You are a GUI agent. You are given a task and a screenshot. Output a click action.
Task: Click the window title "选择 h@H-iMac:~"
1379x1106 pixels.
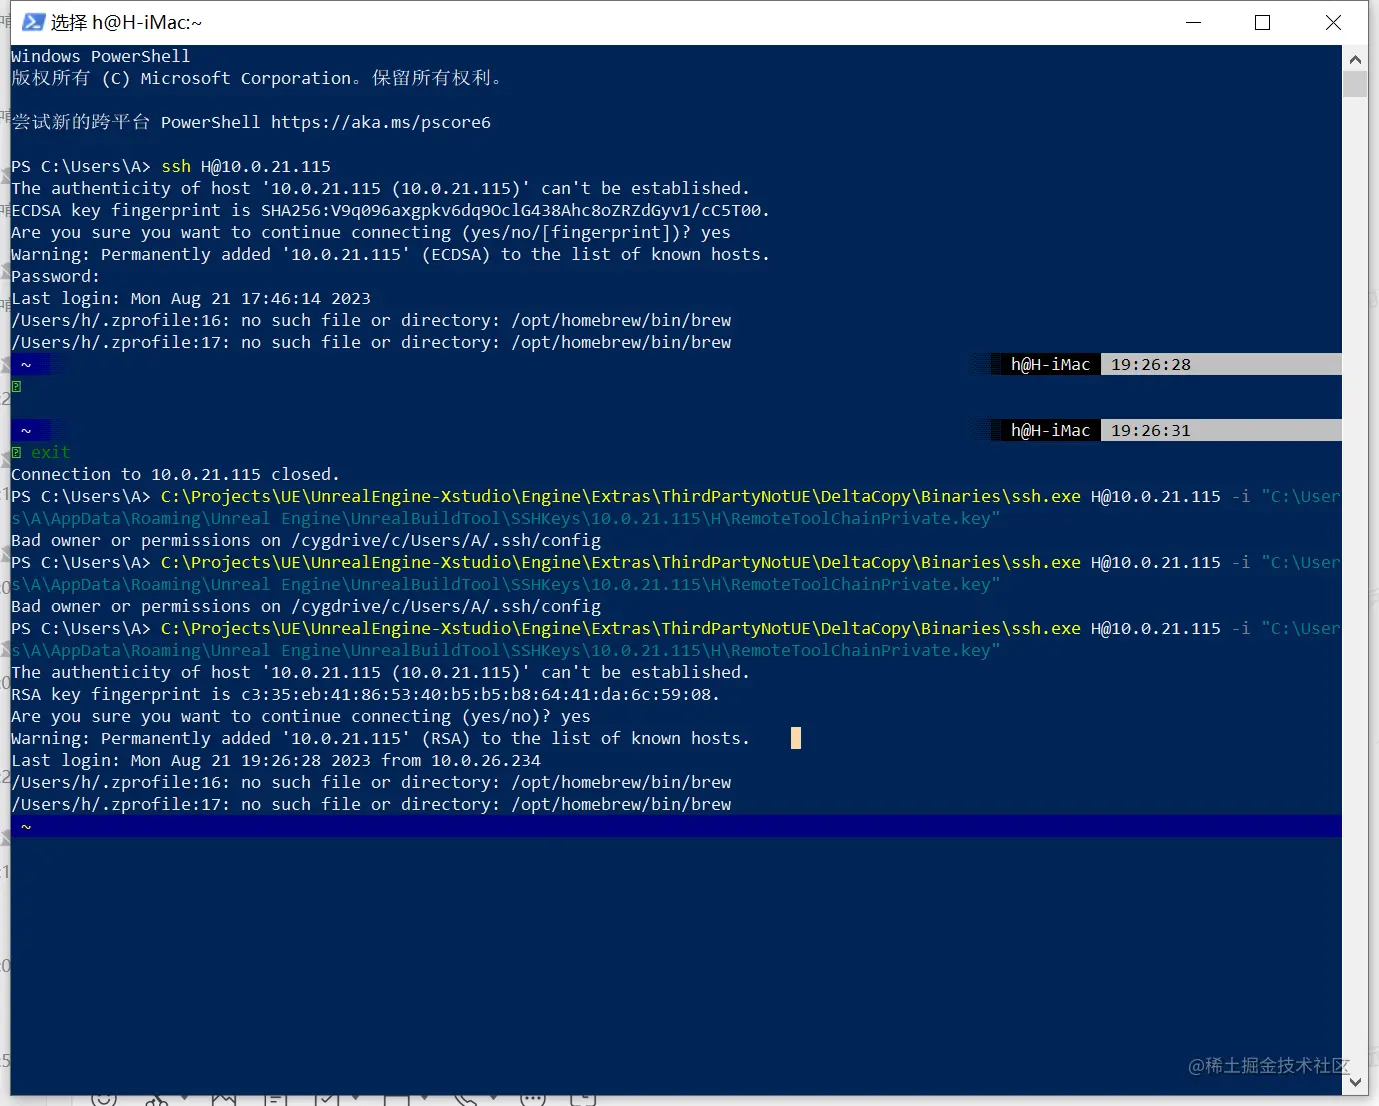[126, 22]
